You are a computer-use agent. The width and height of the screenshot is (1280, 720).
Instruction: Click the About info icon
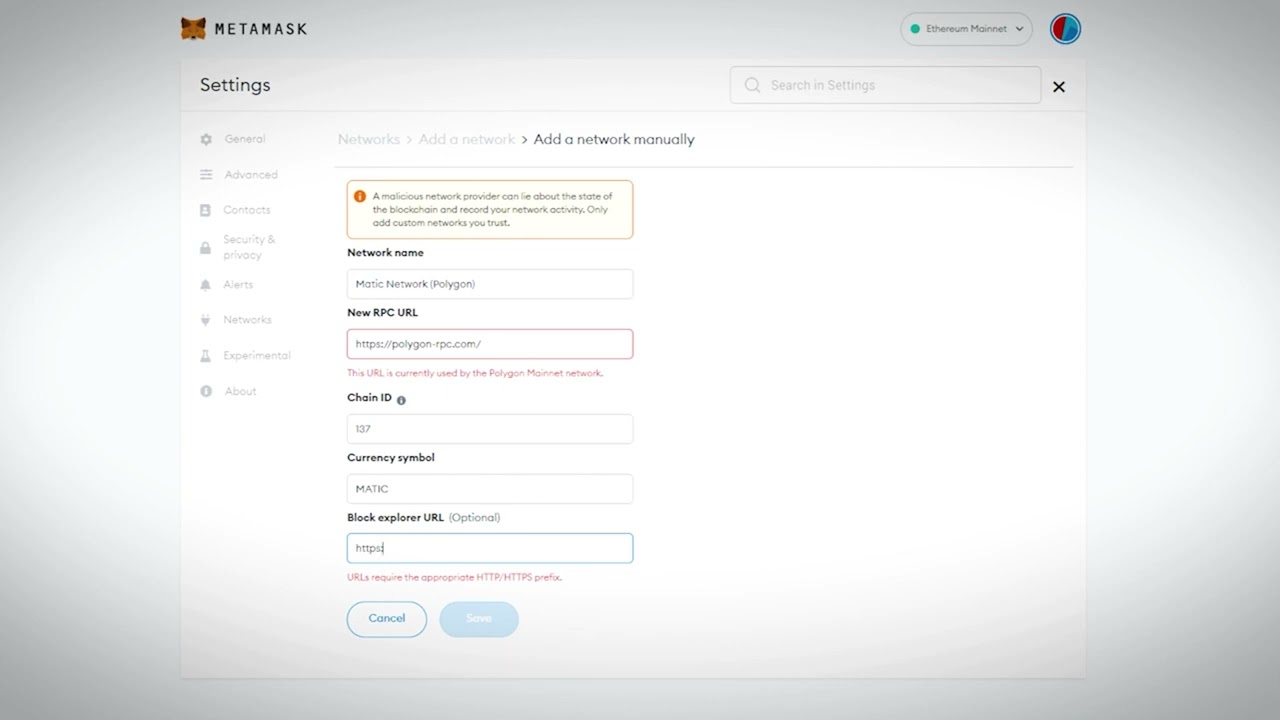(206, 391)
